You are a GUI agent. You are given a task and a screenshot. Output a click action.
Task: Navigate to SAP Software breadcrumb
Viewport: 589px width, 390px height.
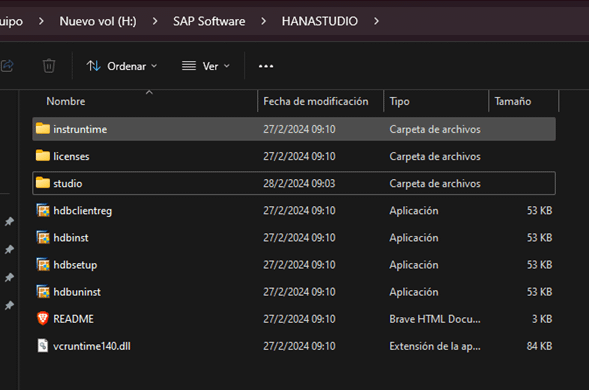(x=209, y=21)
